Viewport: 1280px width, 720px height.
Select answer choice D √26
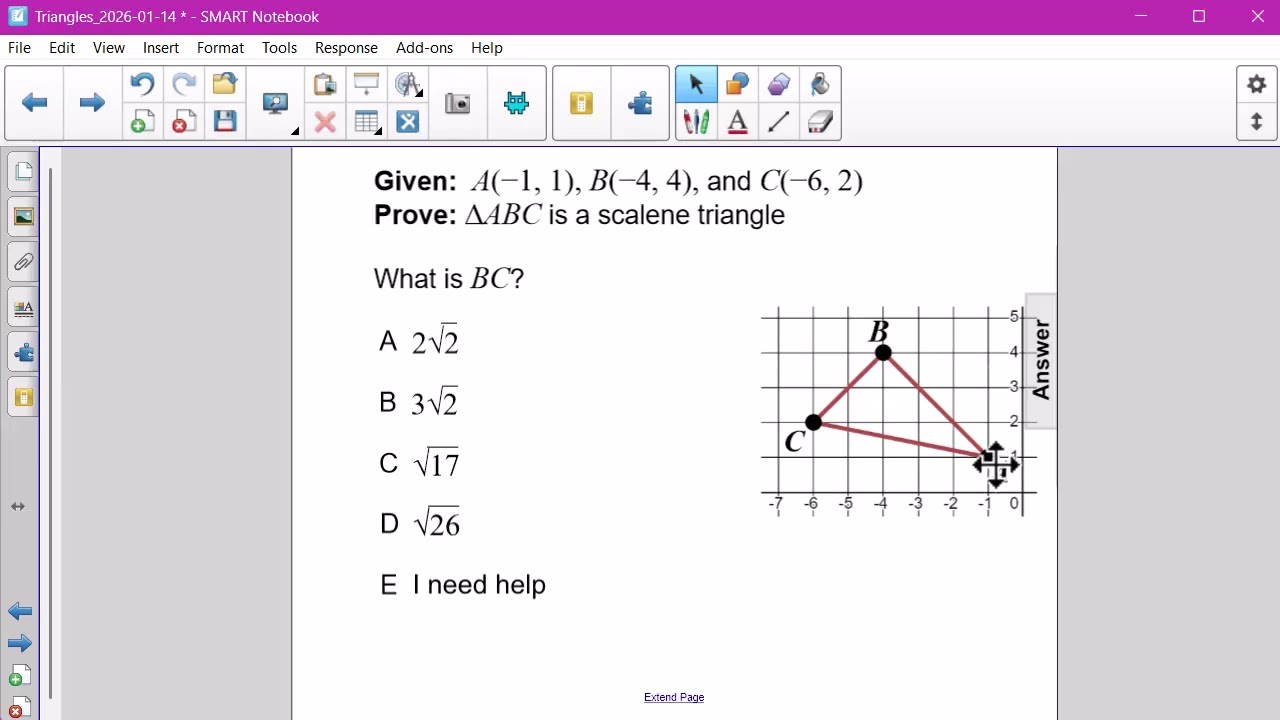click(419, 523)
